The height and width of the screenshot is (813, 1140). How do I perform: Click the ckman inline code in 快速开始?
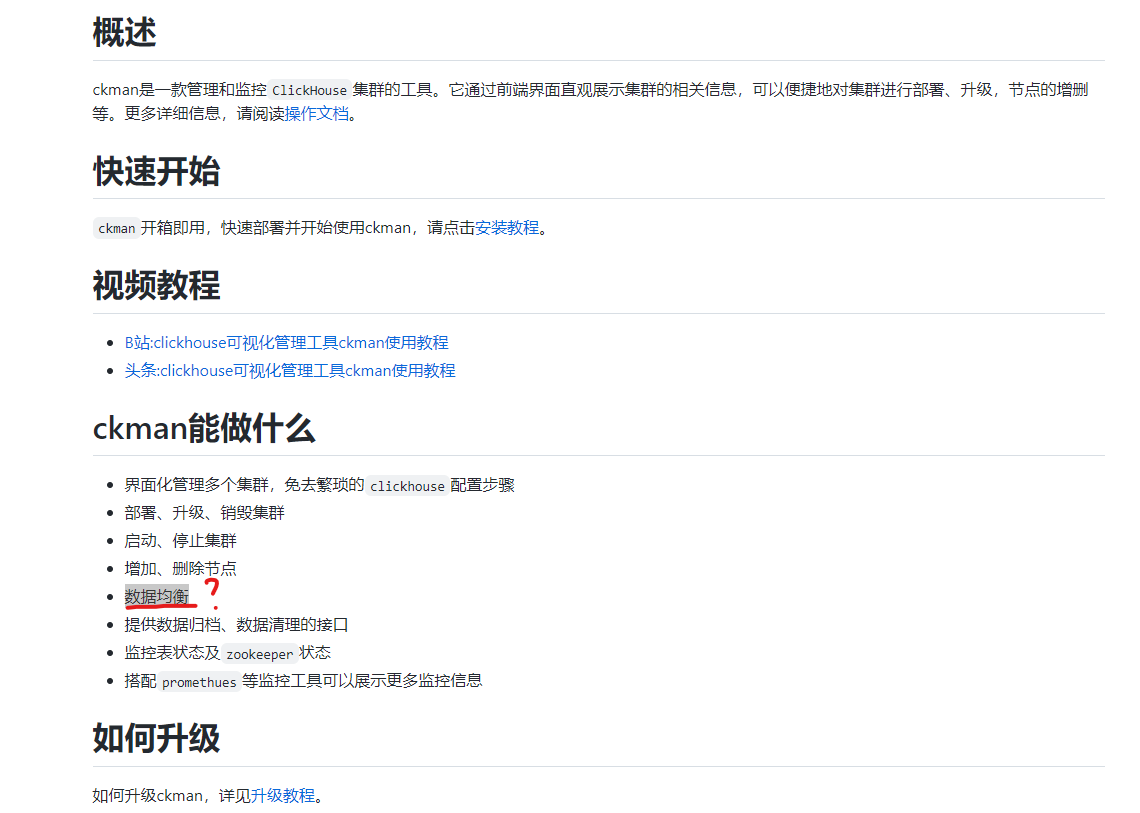[x=116, y=228]
